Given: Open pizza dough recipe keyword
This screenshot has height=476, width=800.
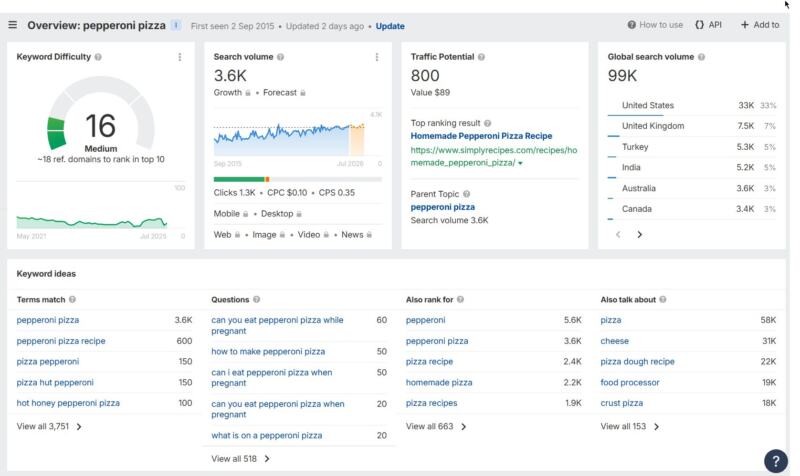Looking at the screenshot, I should (637, 362).
